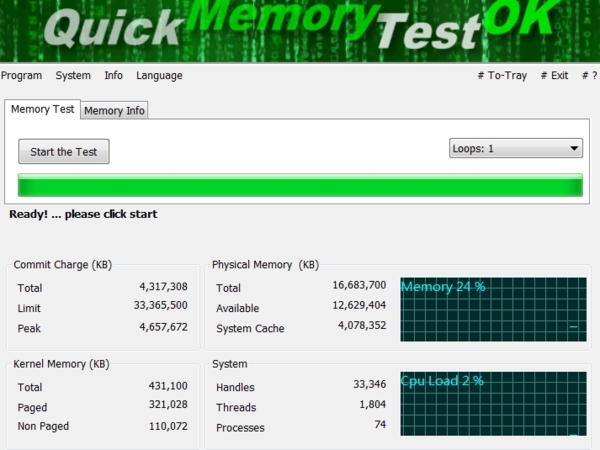The image size is (600, 450).
Task: Click the QuickMemoryTestOK banner
Action: pyautogui.click(x=300, y=31)
